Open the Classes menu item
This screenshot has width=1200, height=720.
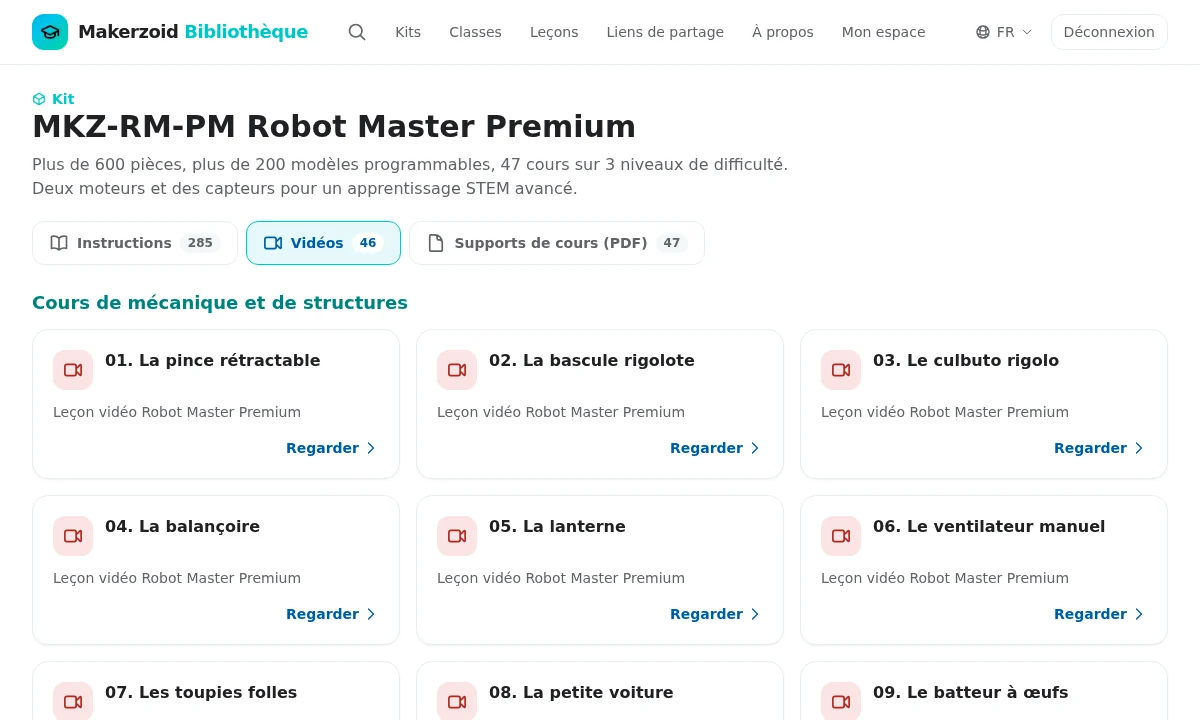coord(475,32)
